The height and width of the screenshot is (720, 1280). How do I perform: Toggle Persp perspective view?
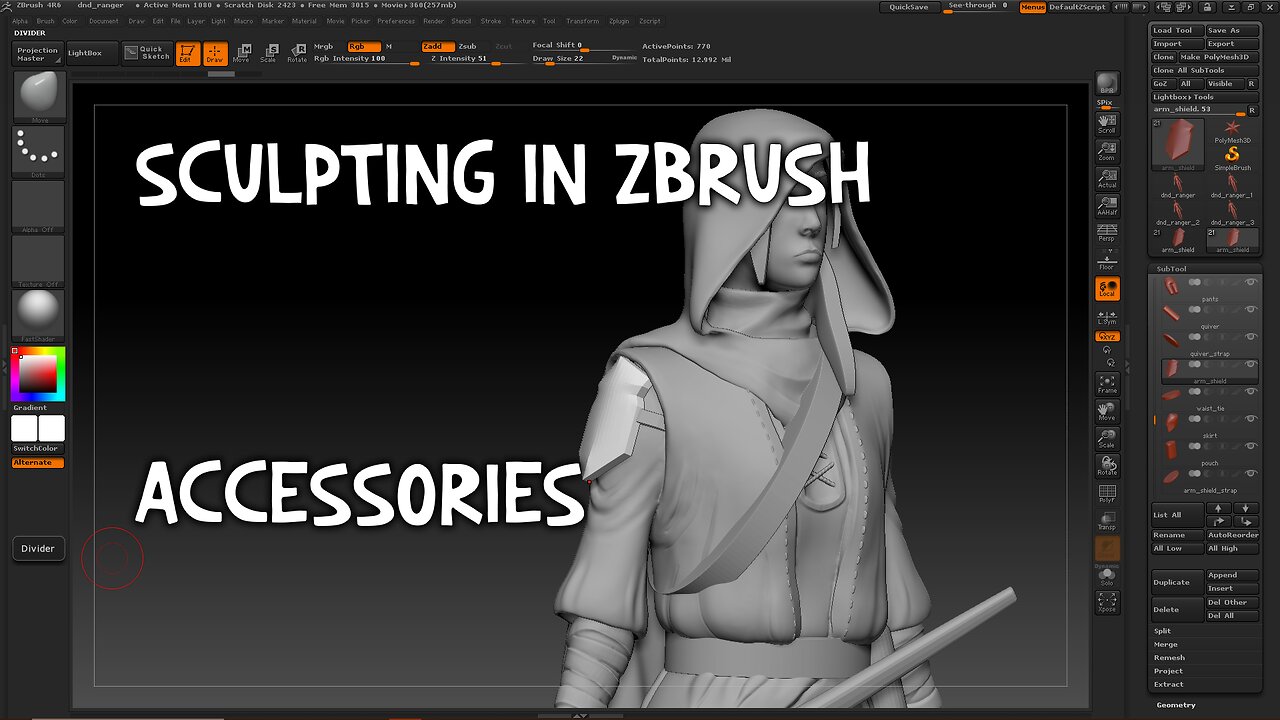click(1107, 233)
